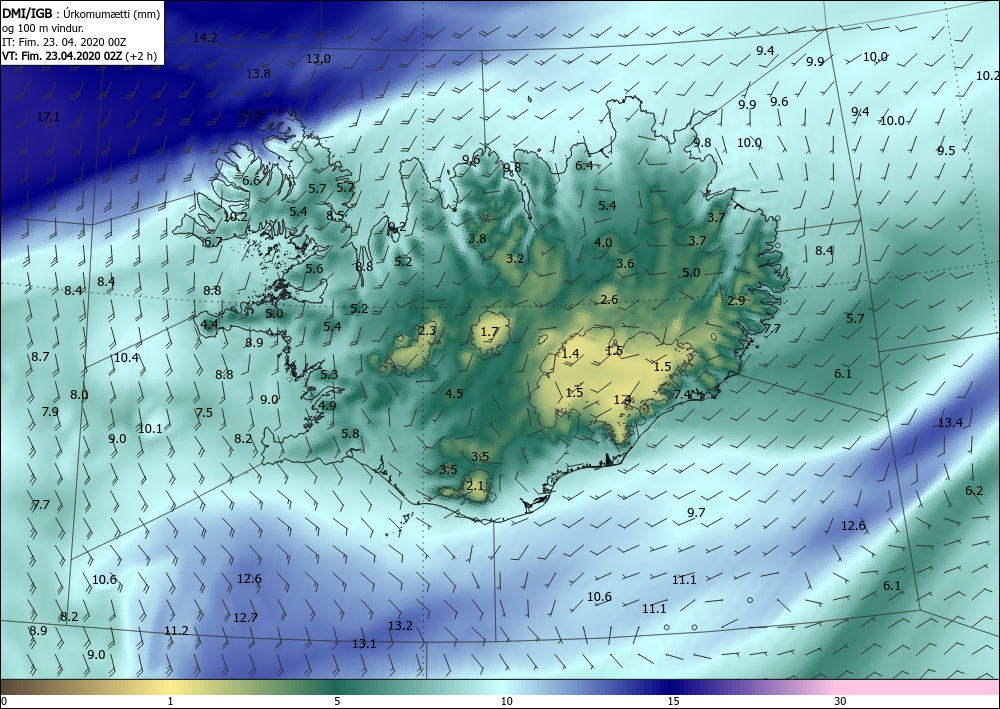This screenshot has width=1000, height=709.
Task: Click the VT valid time line reading 02Z (+2 h)
Action: pyautogui.click(x=79, y=55)
